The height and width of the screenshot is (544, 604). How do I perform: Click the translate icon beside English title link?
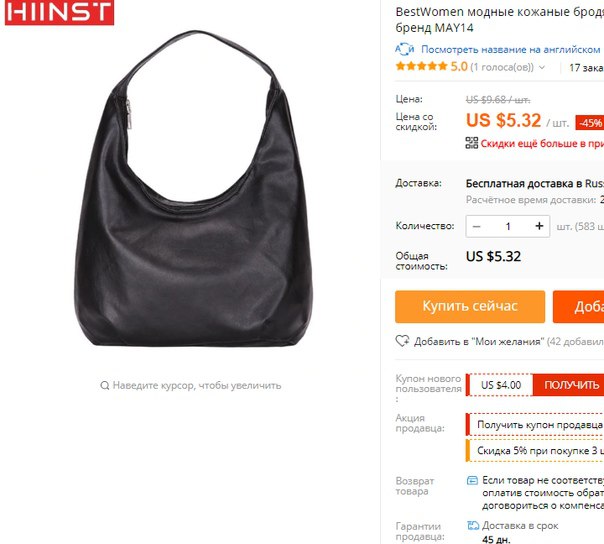404,49
